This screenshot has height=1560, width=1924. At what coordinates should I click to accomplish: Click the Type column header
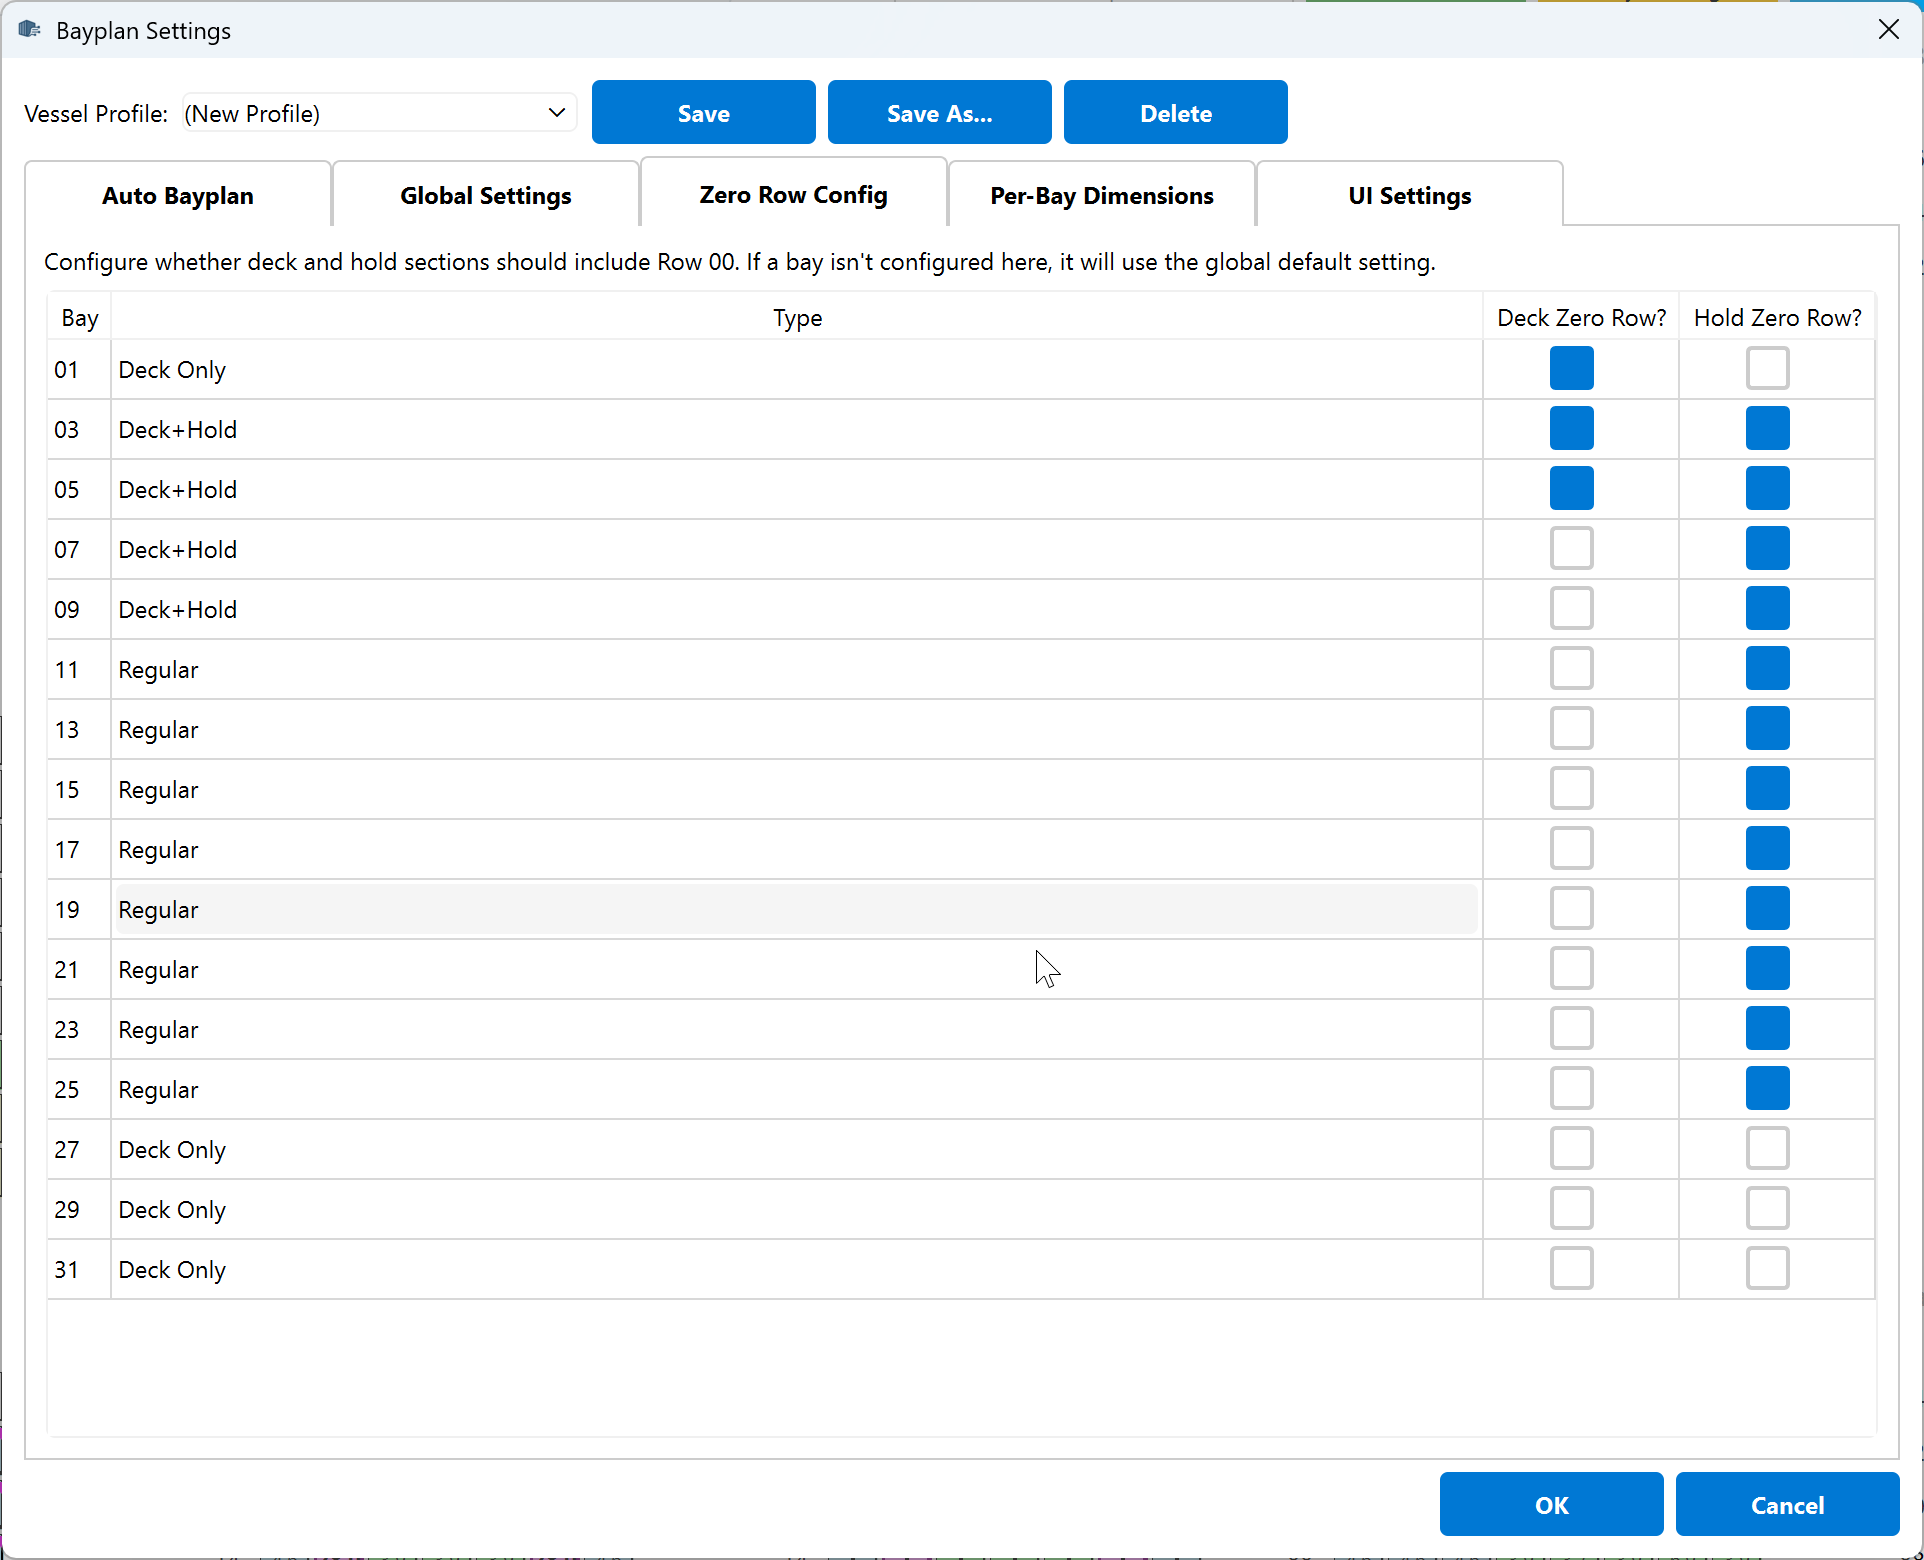797,318
